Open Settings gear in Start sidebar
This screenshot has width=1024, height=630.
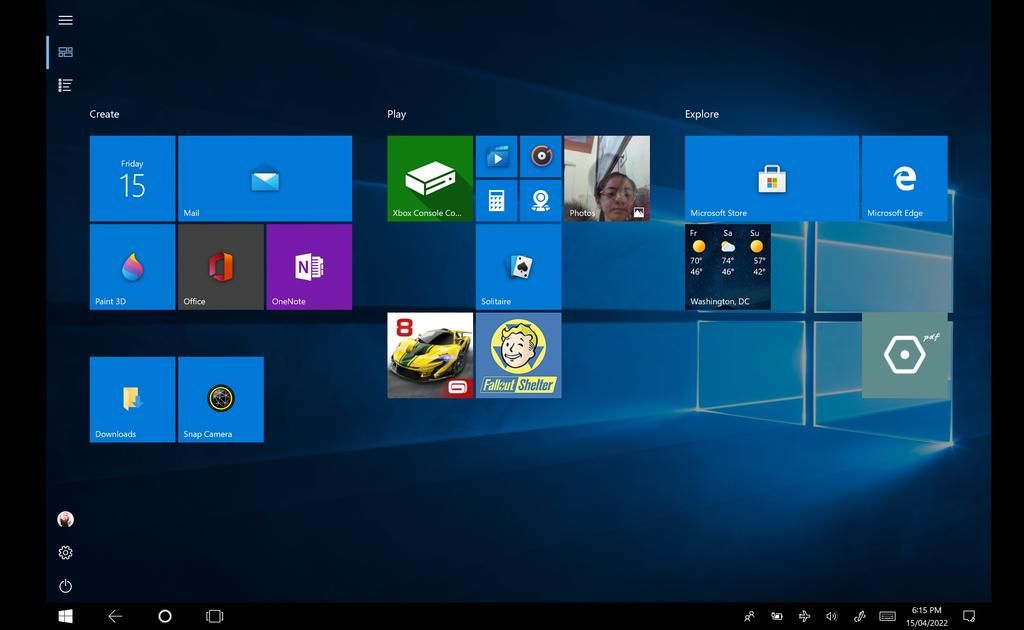[65, 553]
